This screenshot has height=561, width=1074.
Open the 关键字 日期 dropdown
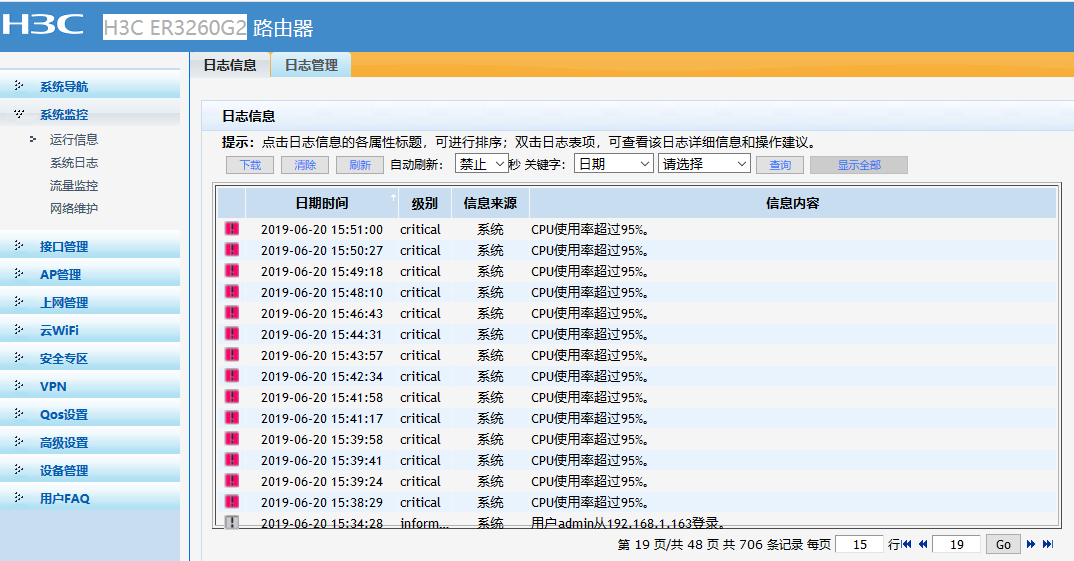[x=614, y=164]
